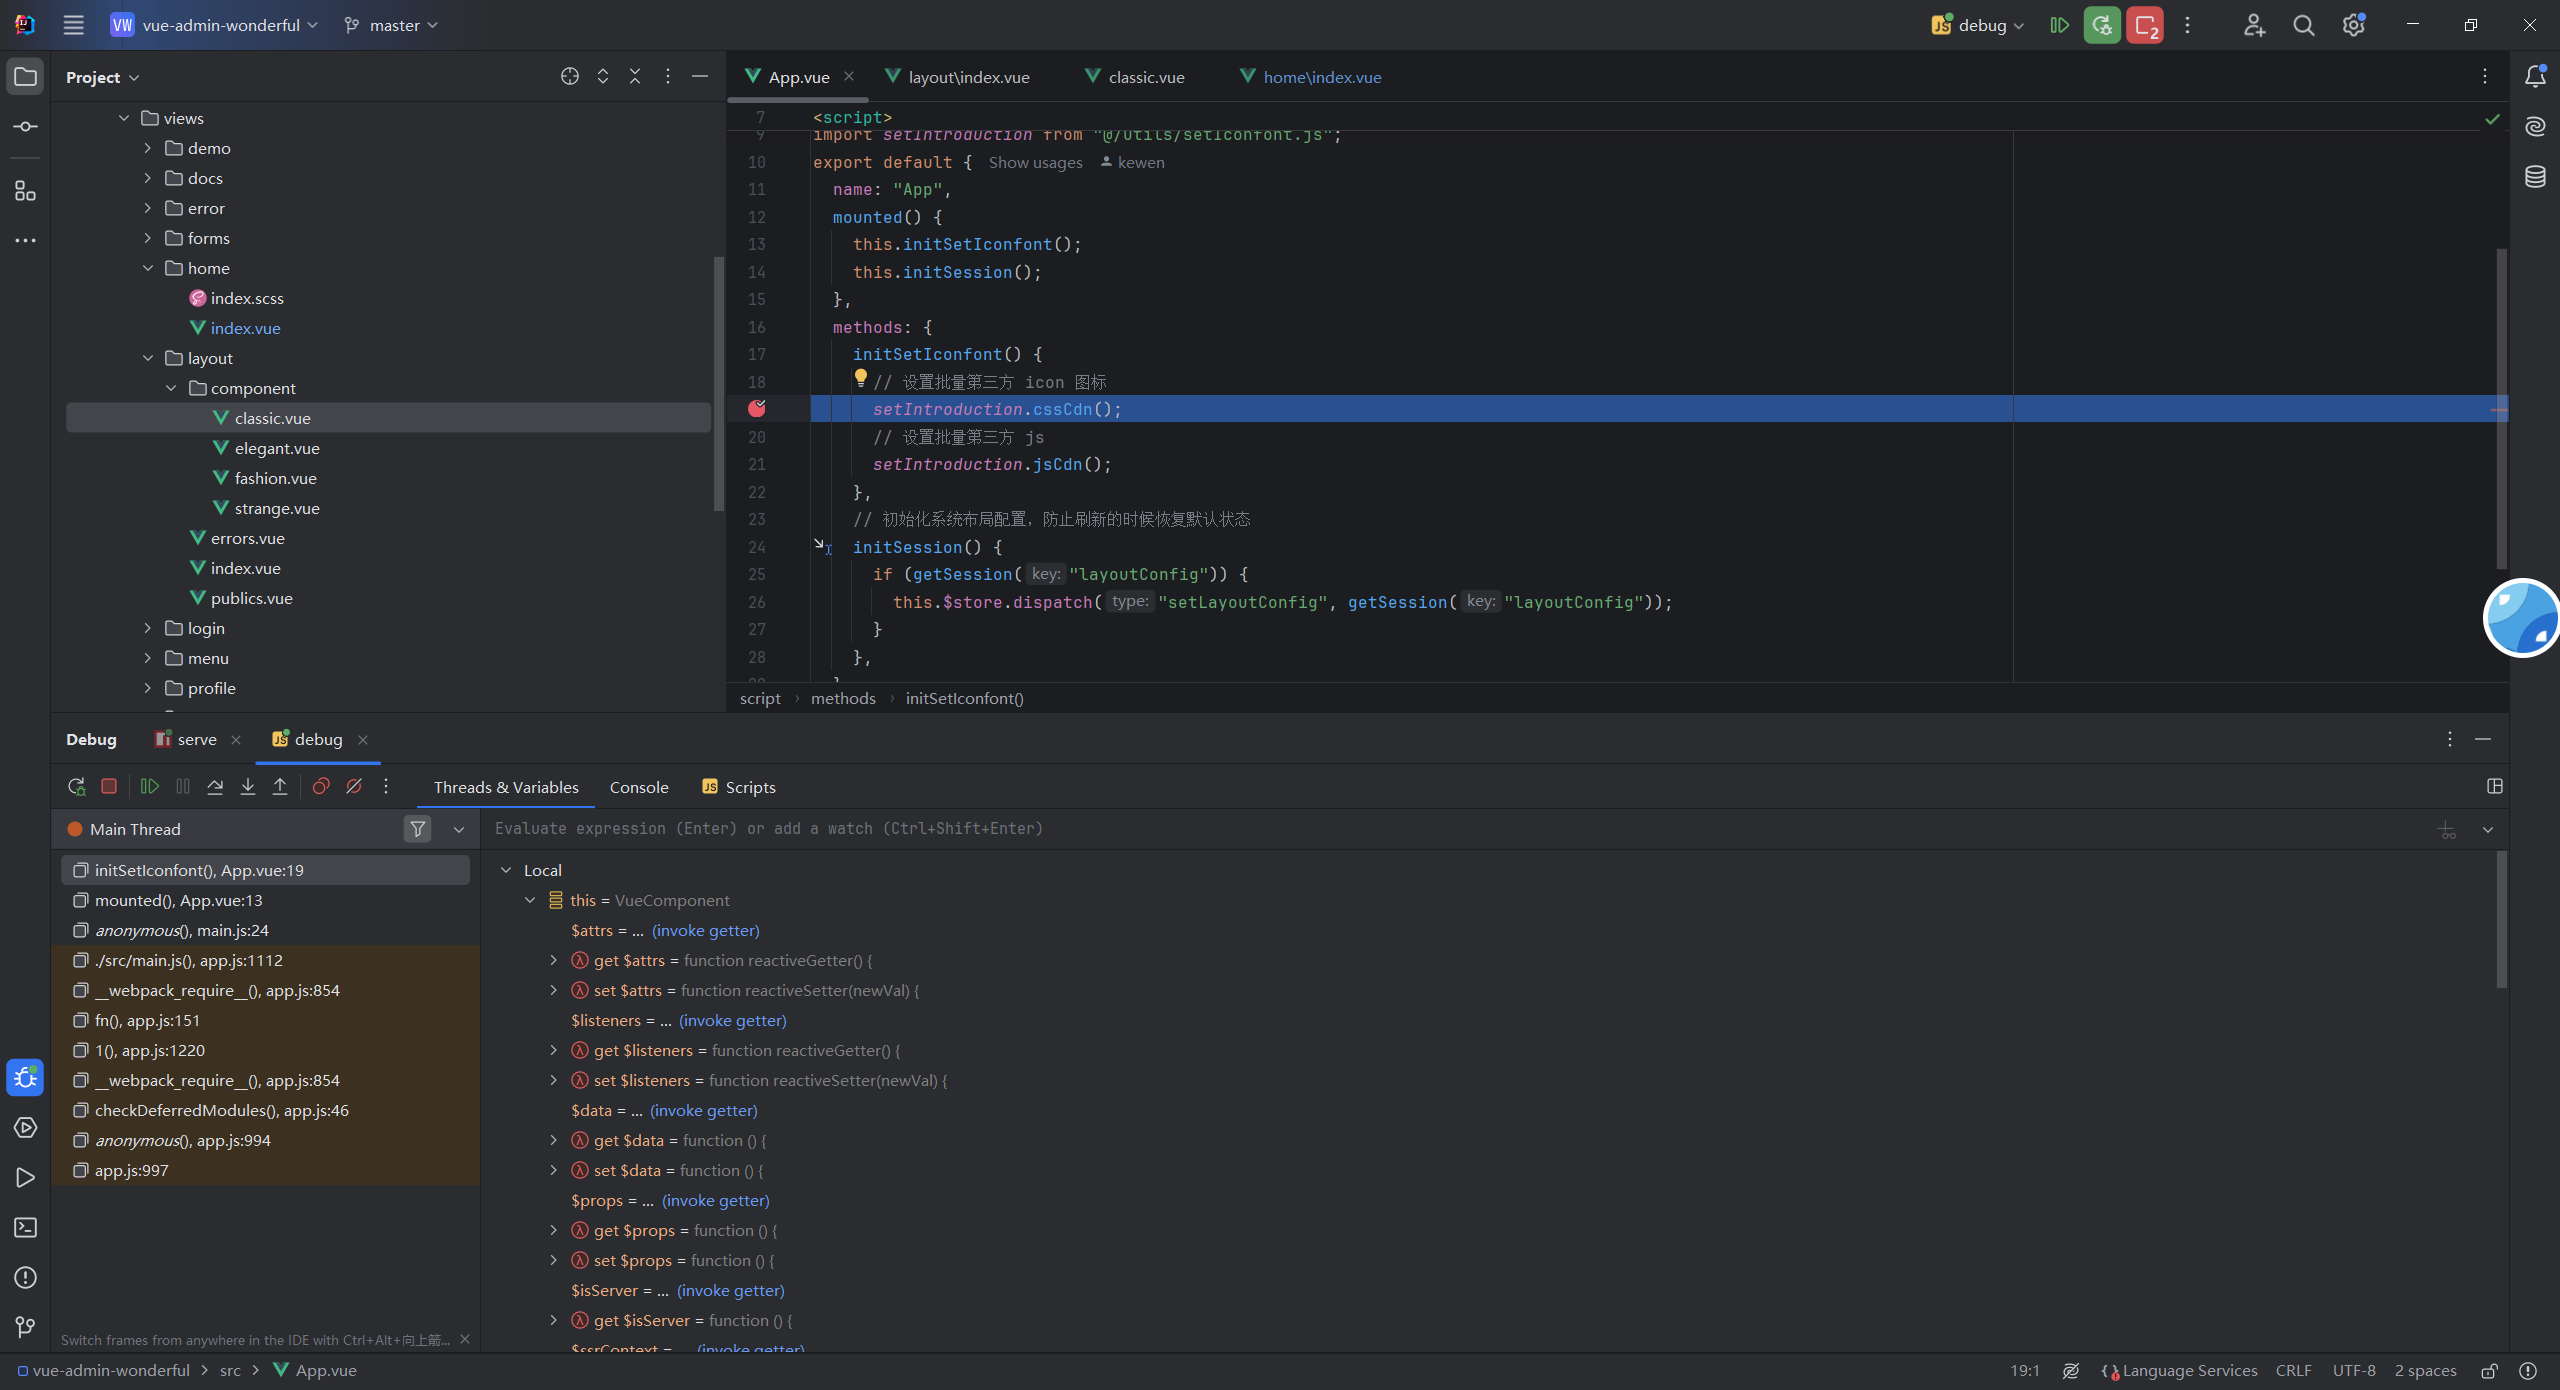Open Search Everywhere magnifier
The image size is (2560, 1390).
point(2304,26)
